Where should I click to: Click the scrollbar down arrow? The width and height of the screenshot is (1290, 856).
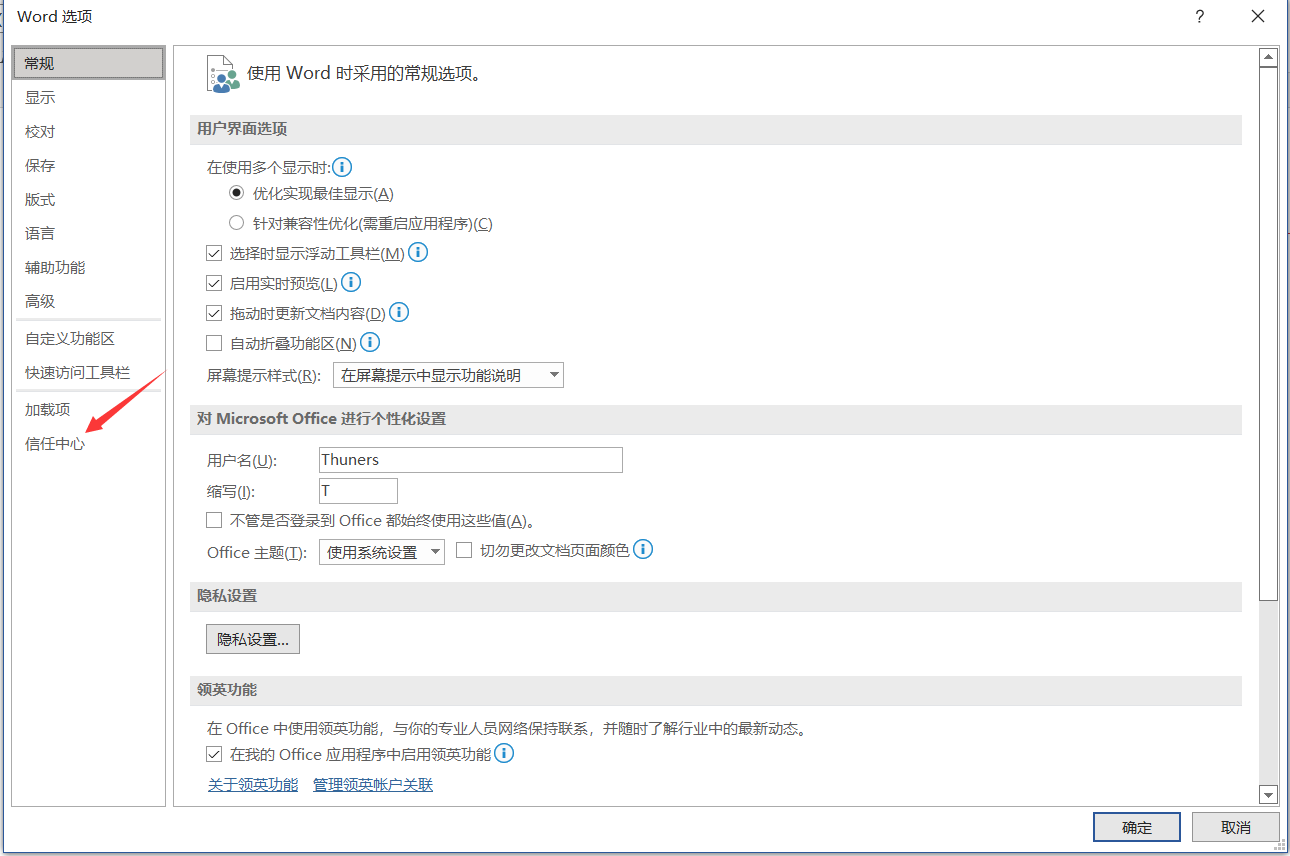(x=1268, y=795)
